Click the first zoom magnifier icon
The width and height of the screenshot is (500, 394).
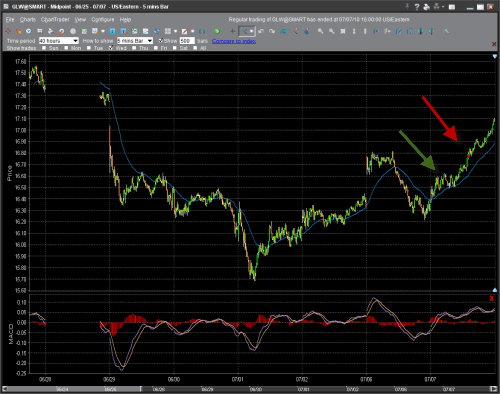(320, 31)
